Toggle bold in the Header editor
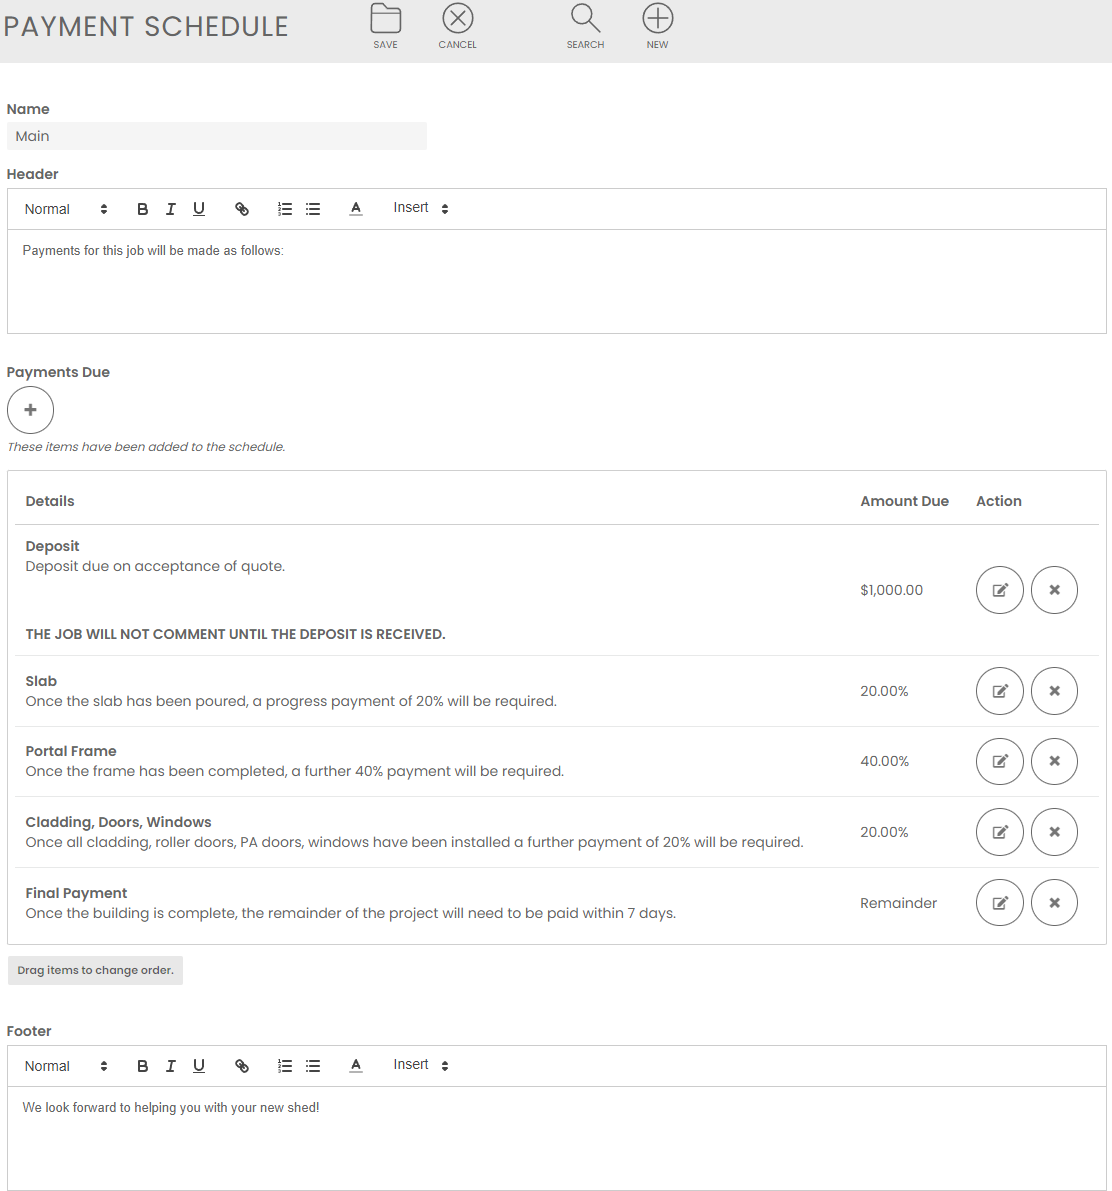 [142, 209]
